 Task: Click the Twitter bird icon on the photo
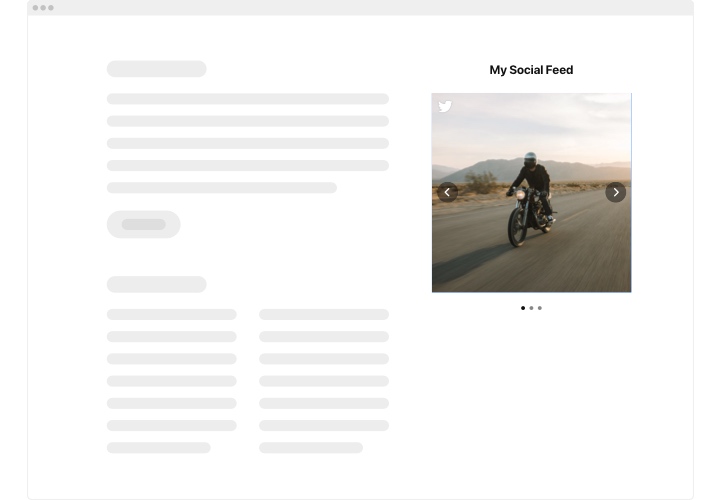[x=445, y=107]
